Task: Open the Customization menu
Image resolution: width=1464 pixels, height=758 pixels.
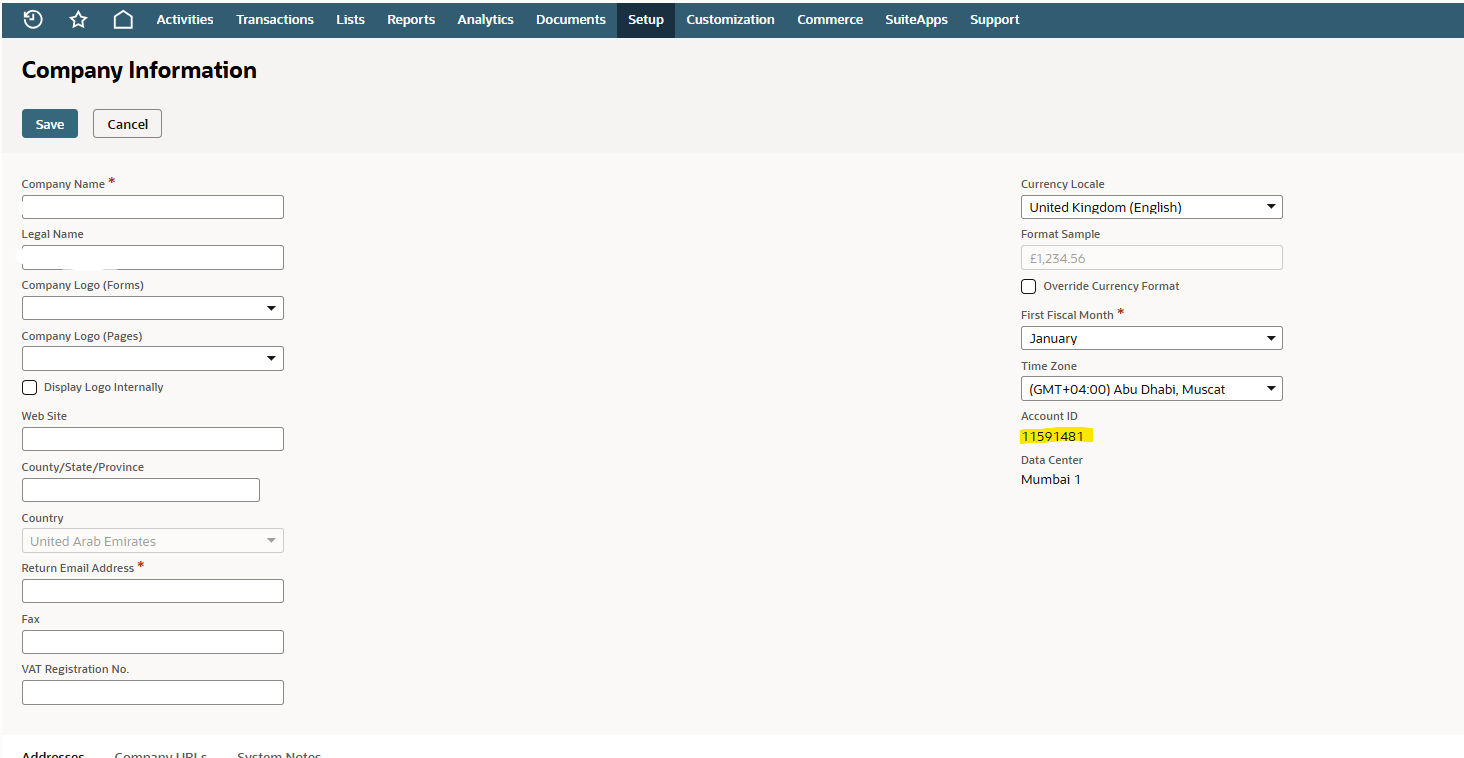Action: 730,19
